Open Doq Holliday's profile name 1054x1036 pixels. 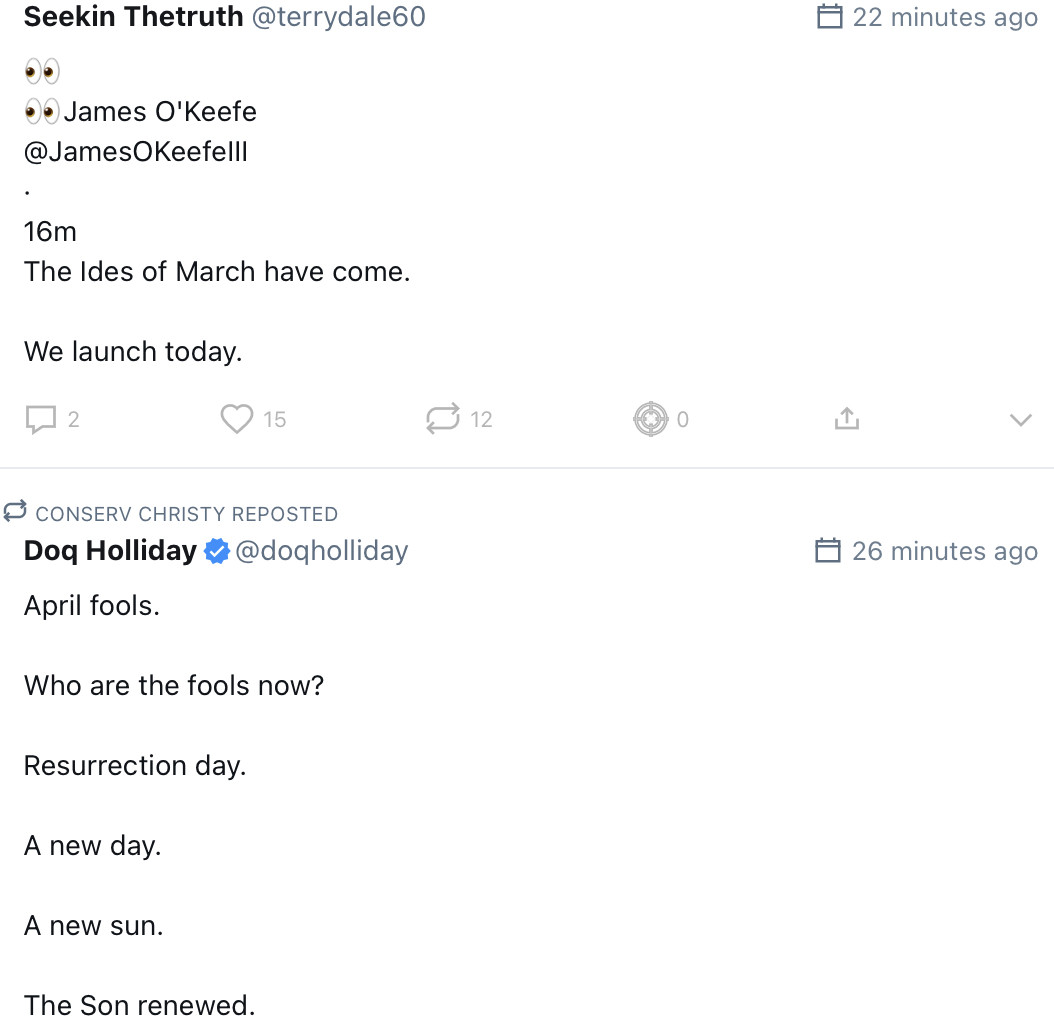point(110,551)
